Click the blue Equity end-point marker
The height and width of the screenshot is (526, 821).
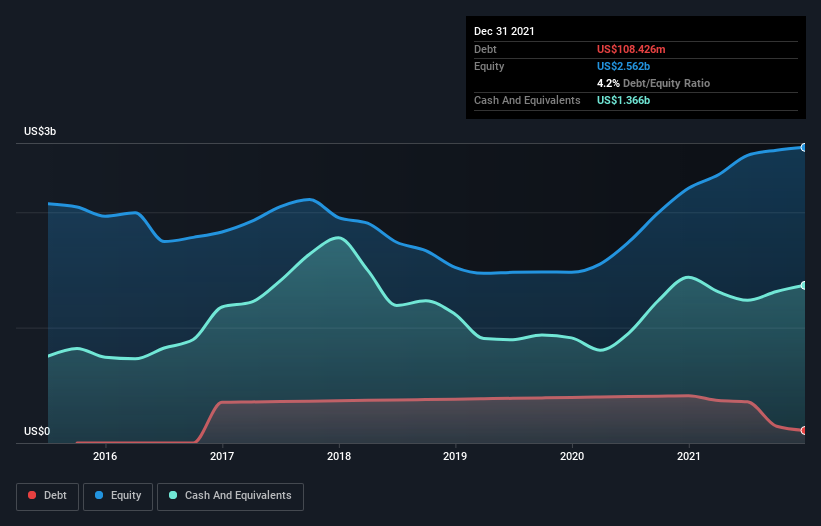point(804,148)
